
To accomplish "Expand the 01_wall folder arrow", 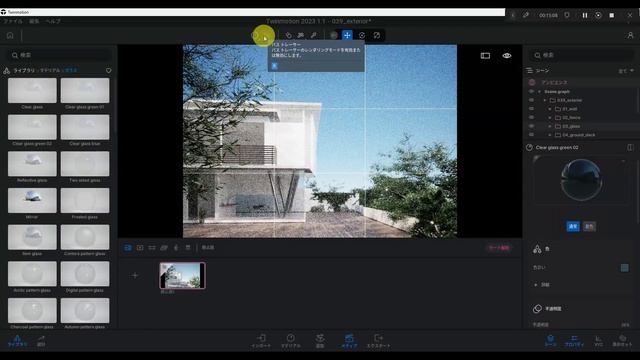I will click(550, 109).
